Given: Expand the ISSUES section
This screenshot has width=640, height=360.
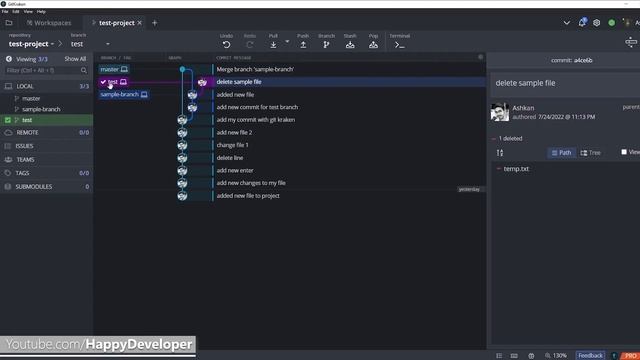Looking at the screenshot, I should click(46, 146).
